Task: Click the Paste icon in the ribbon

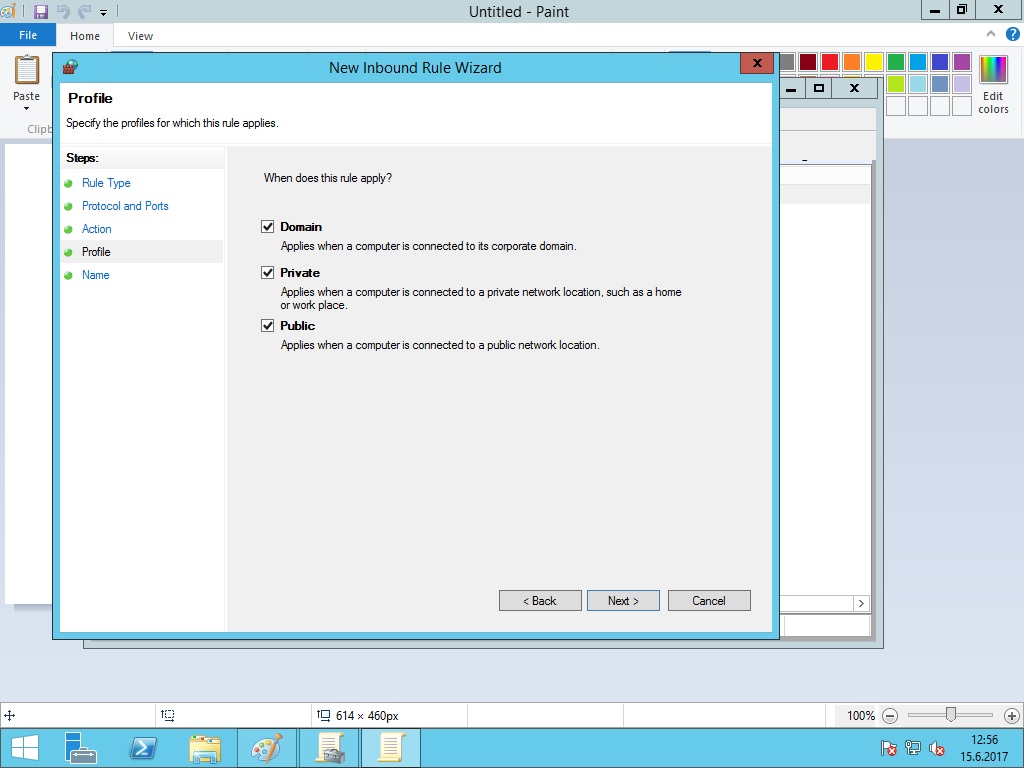Action: (x=26, y=72)
